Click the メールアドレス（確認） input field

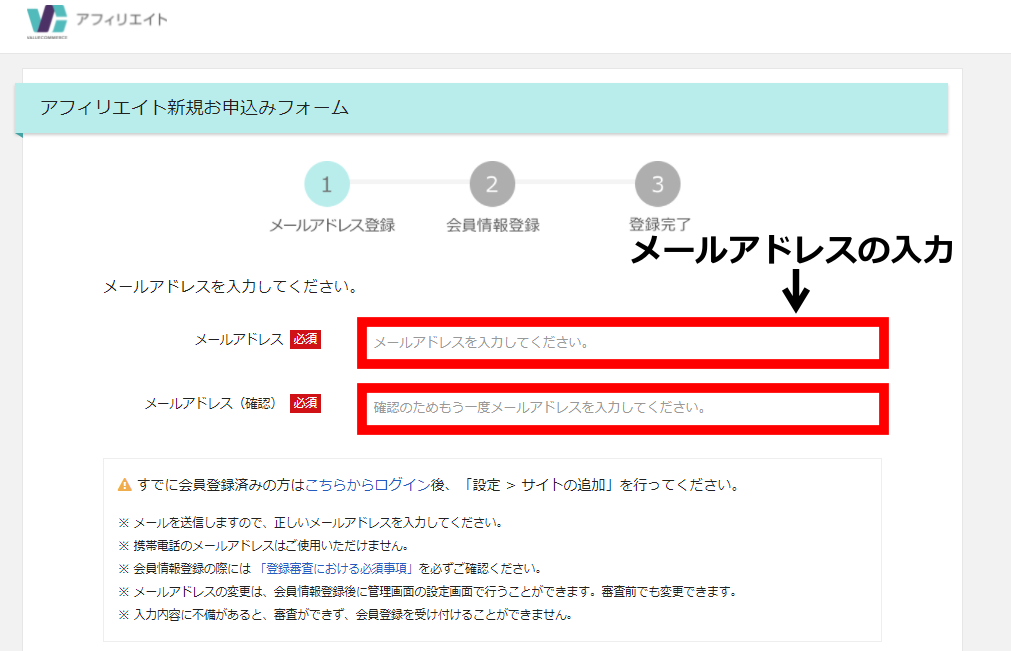pyautogui.click(x=622, y=408)
